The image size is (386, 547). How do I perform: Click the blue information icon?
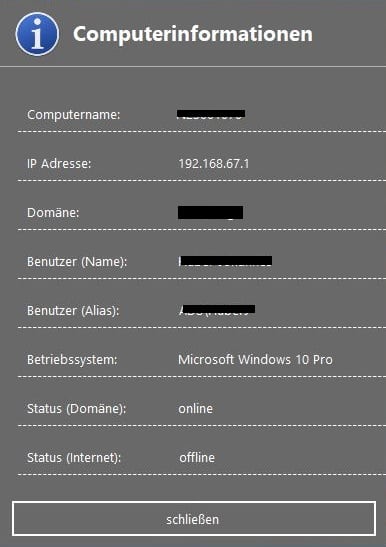coord(37,34)
